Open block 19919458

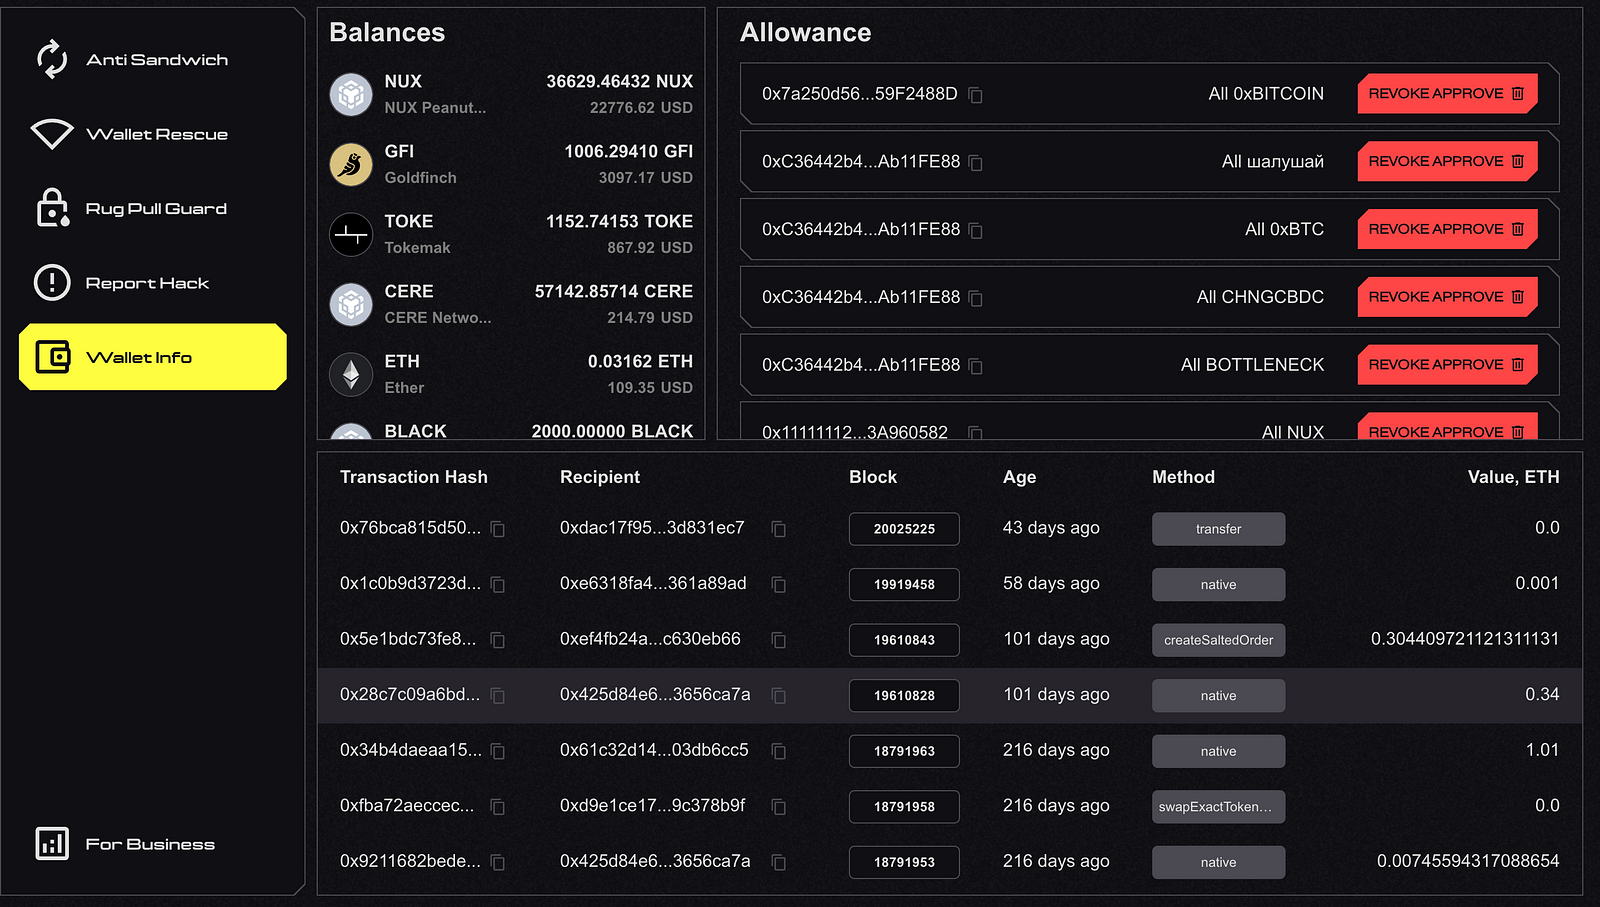pos(904,585)
